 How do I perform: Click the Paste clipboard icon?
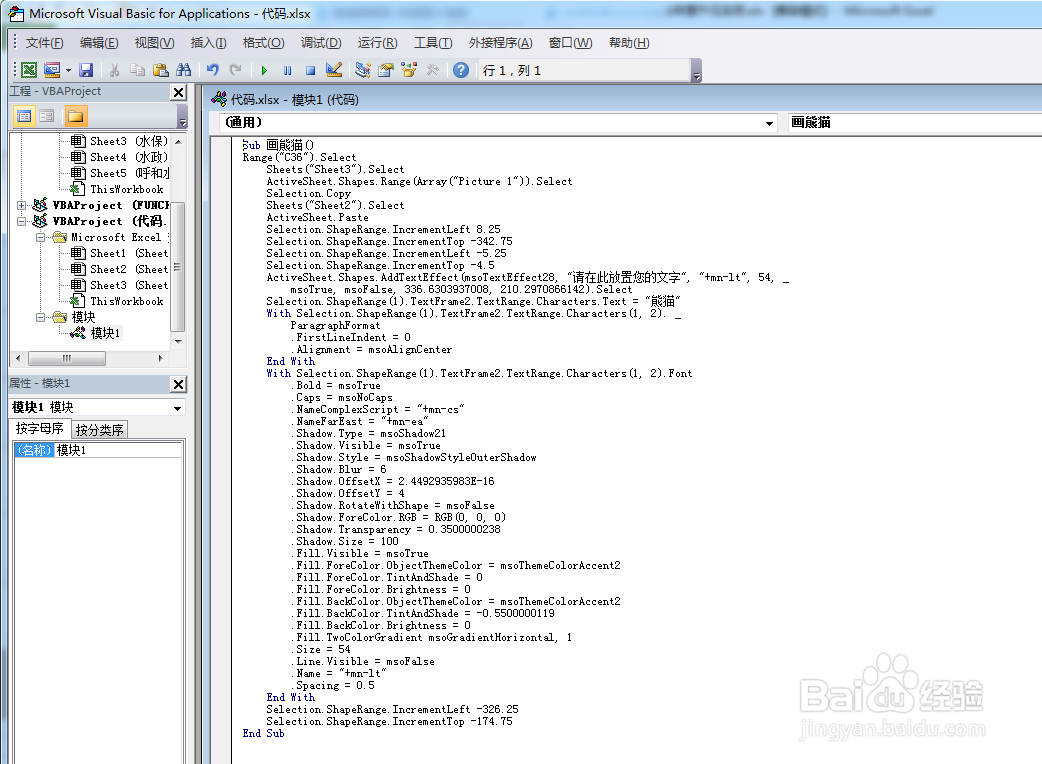point(160,70)
